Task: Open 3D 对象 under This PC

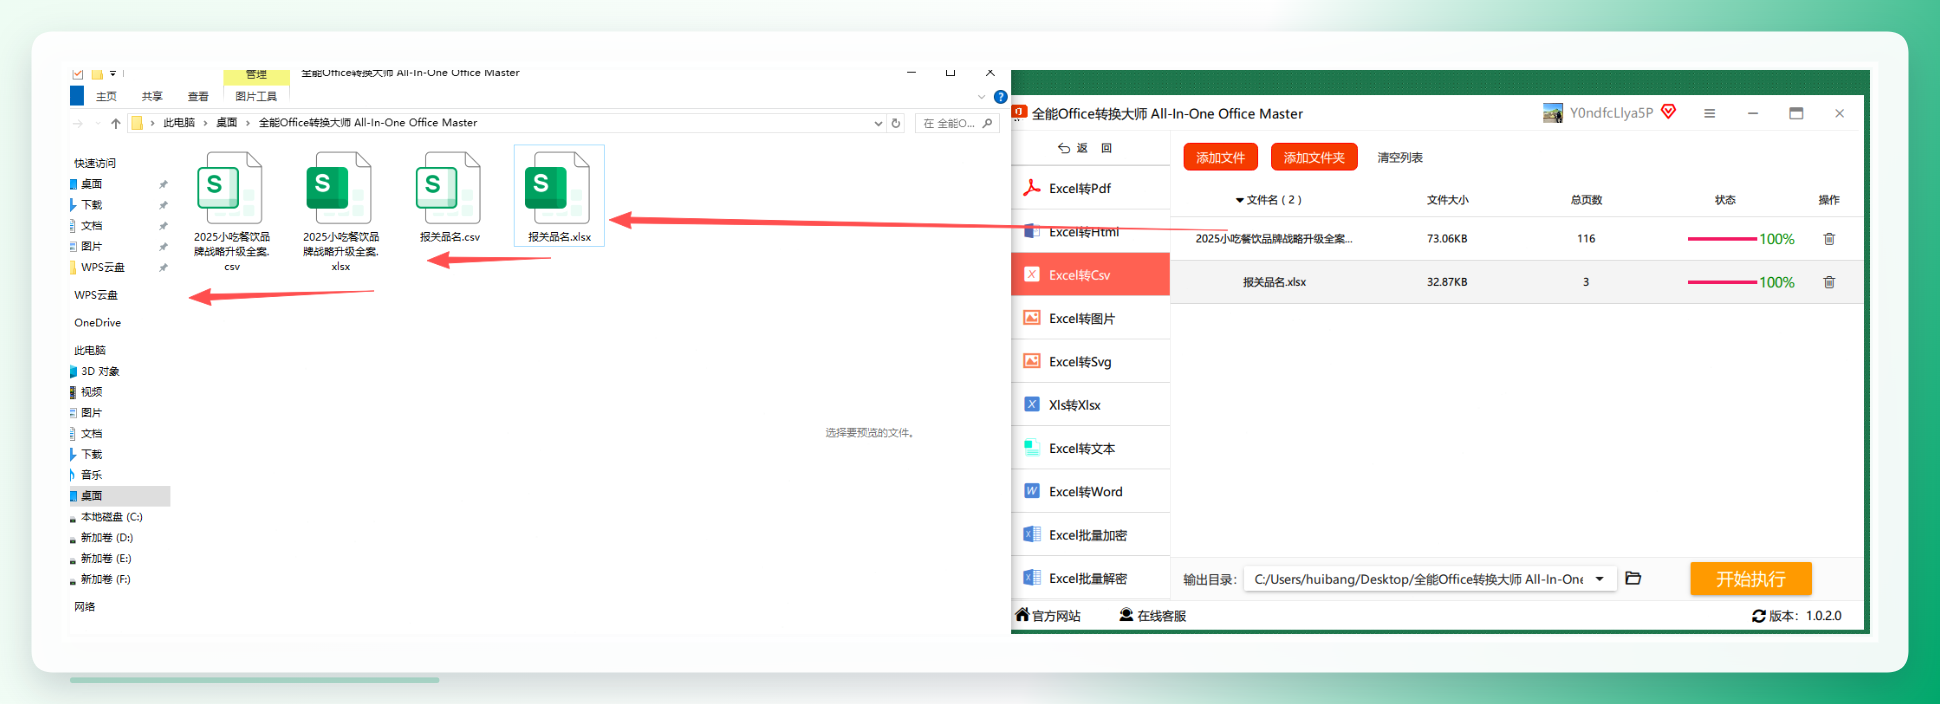Action: pos(99,371)
